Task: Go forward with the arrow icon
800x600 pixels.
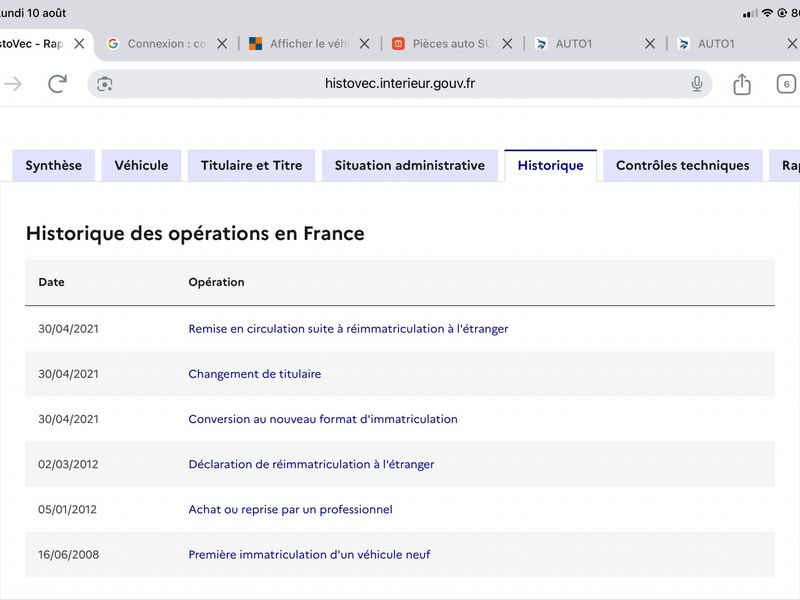Action: [x=12, y=84]
